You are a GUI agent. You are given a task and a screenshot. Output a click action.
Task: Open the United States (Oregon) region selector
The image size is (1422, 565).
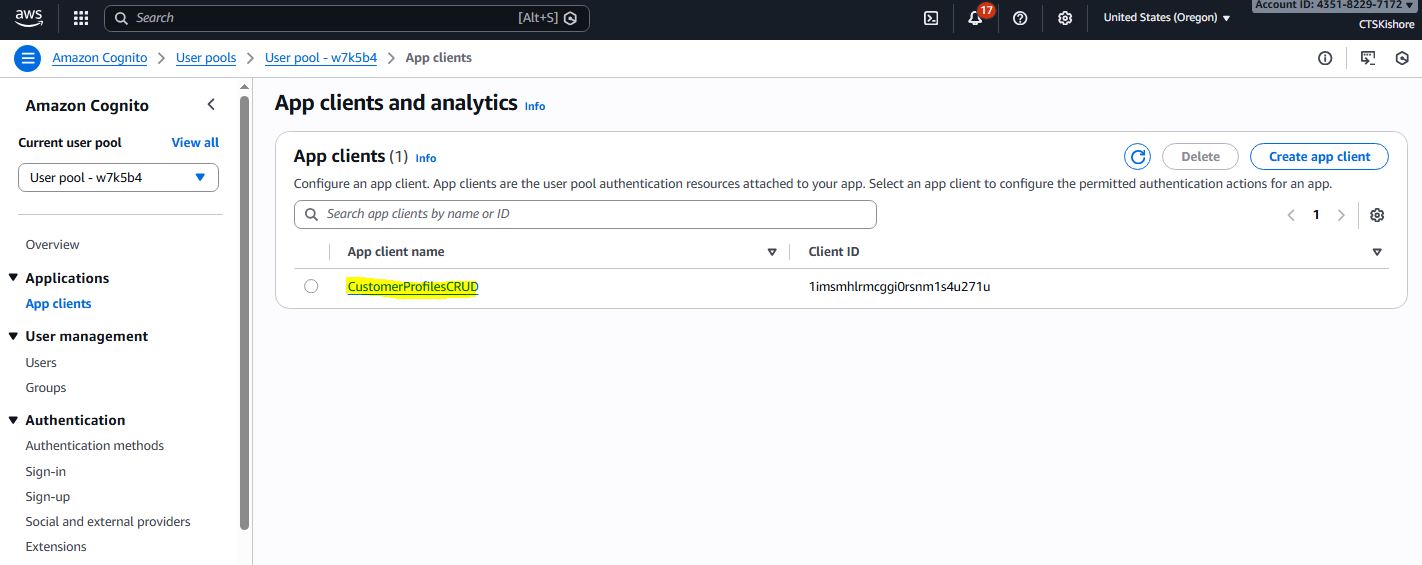(x=1166, y=18)
